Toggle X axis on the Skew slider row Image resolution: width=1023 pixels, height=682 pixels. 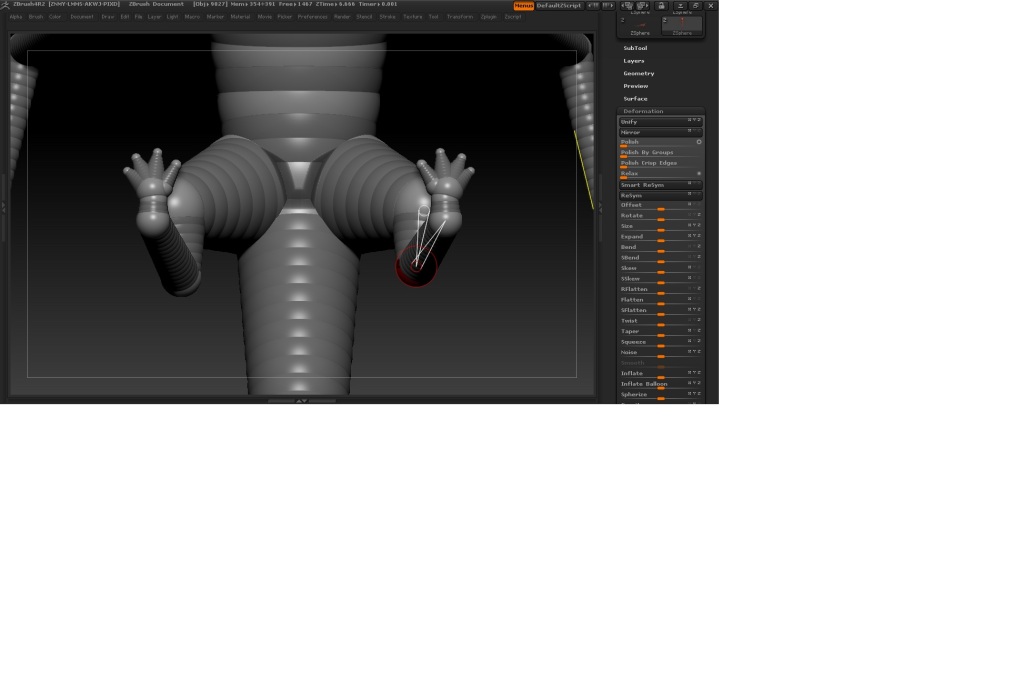[689, 267]
